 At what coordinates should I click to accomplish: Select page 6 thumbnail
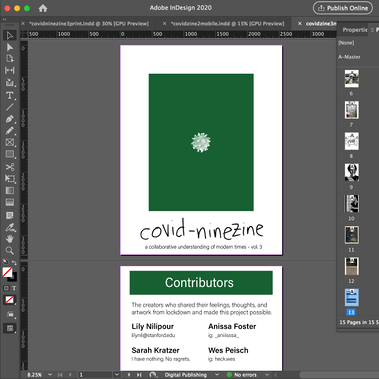(352, 79)
